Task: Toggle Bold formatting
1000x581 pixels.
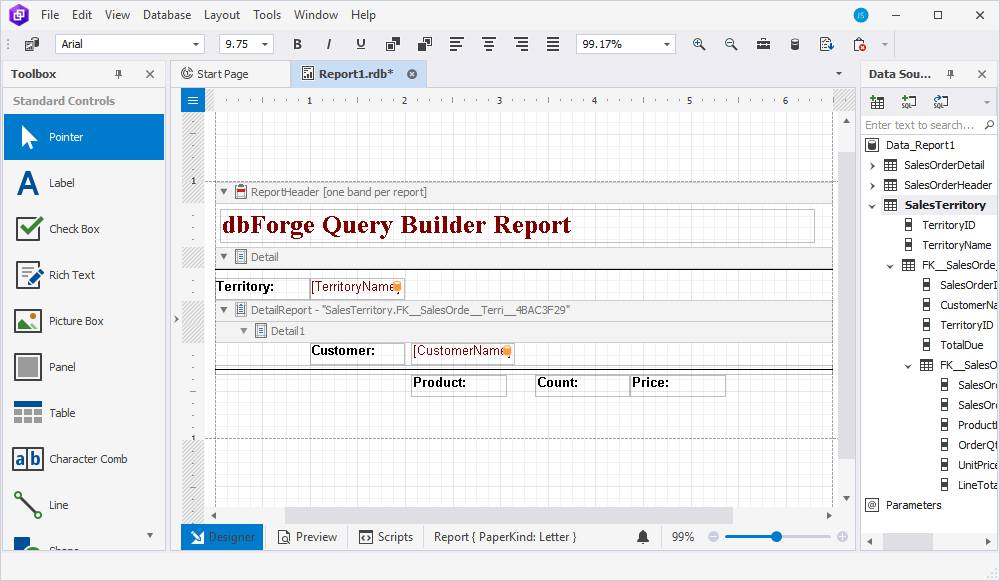Action: tap(297, 44)
